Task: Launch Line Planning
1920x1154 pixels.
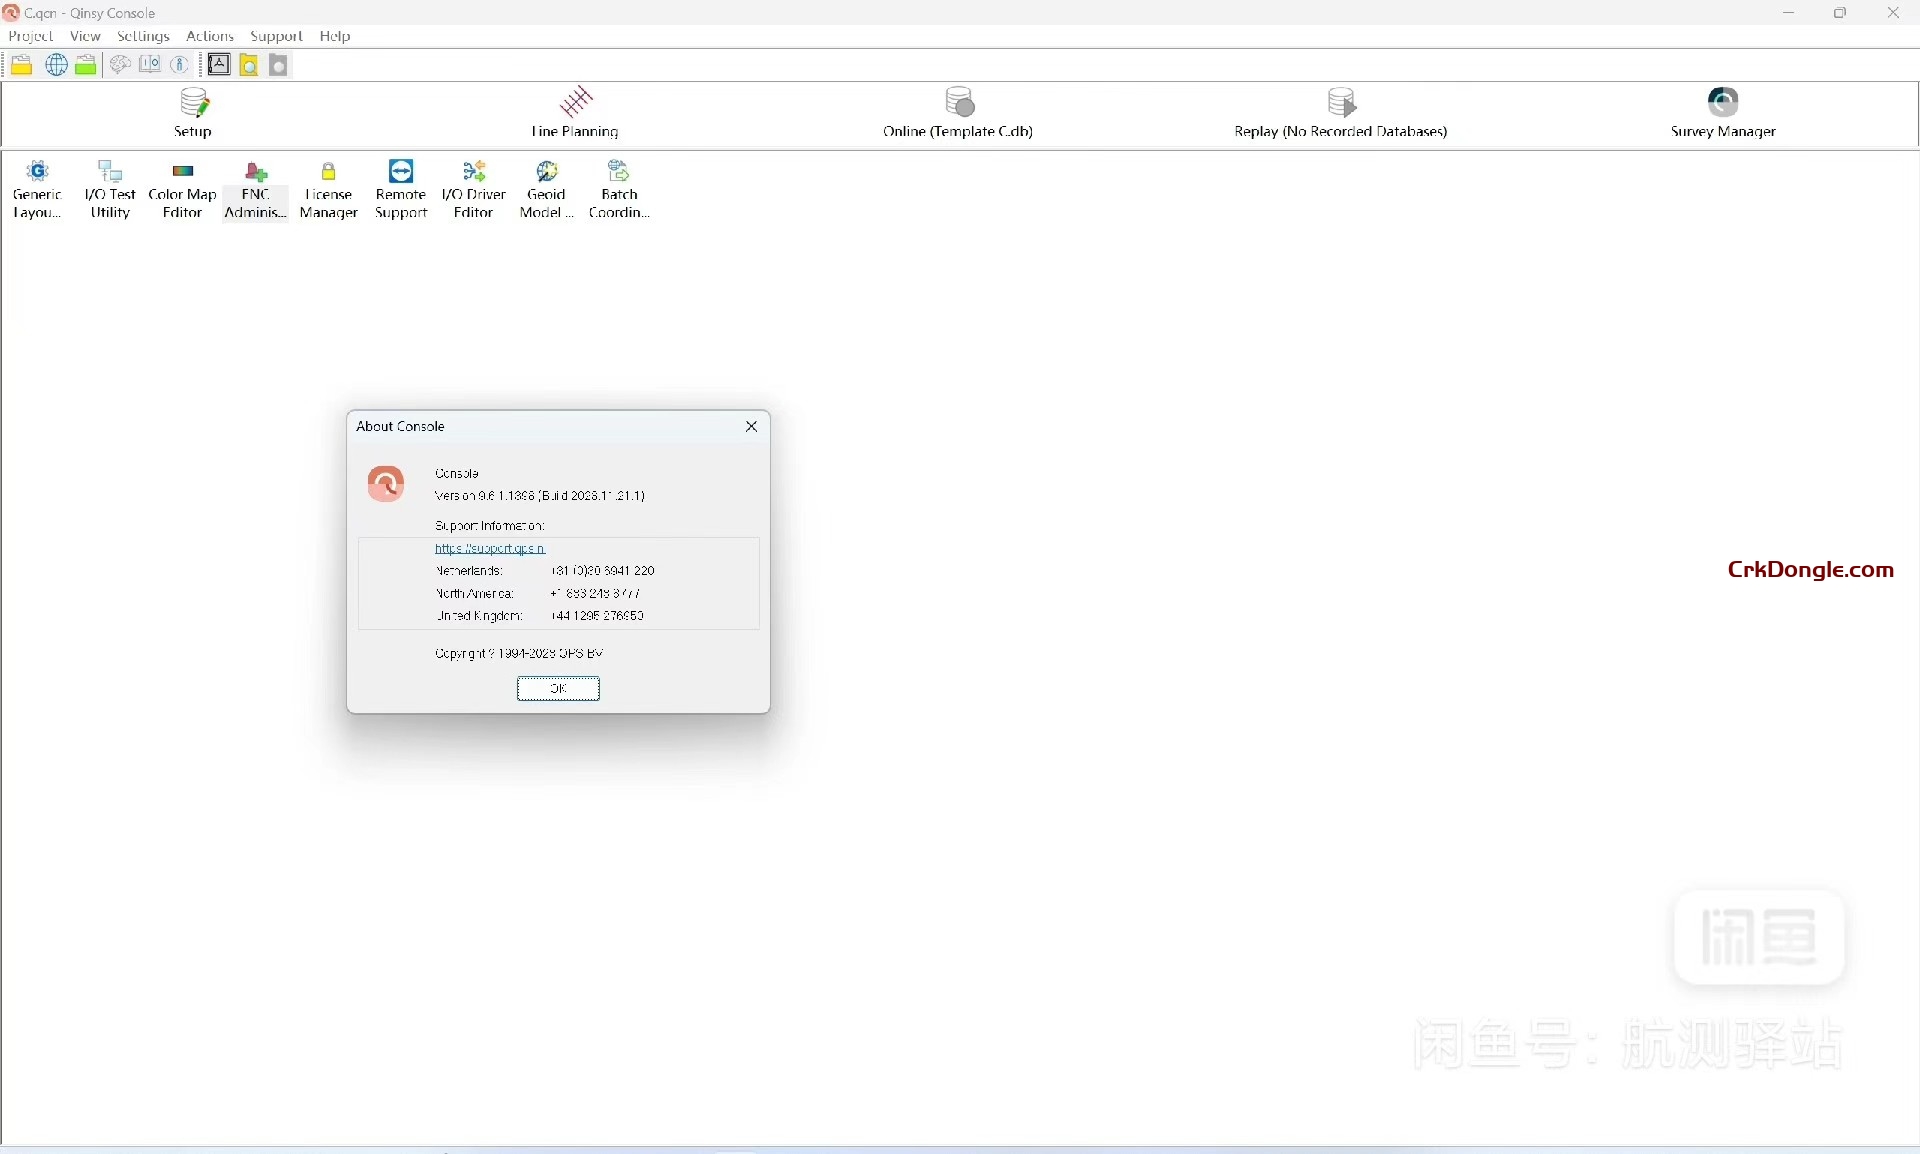Action: coord(575,113)
